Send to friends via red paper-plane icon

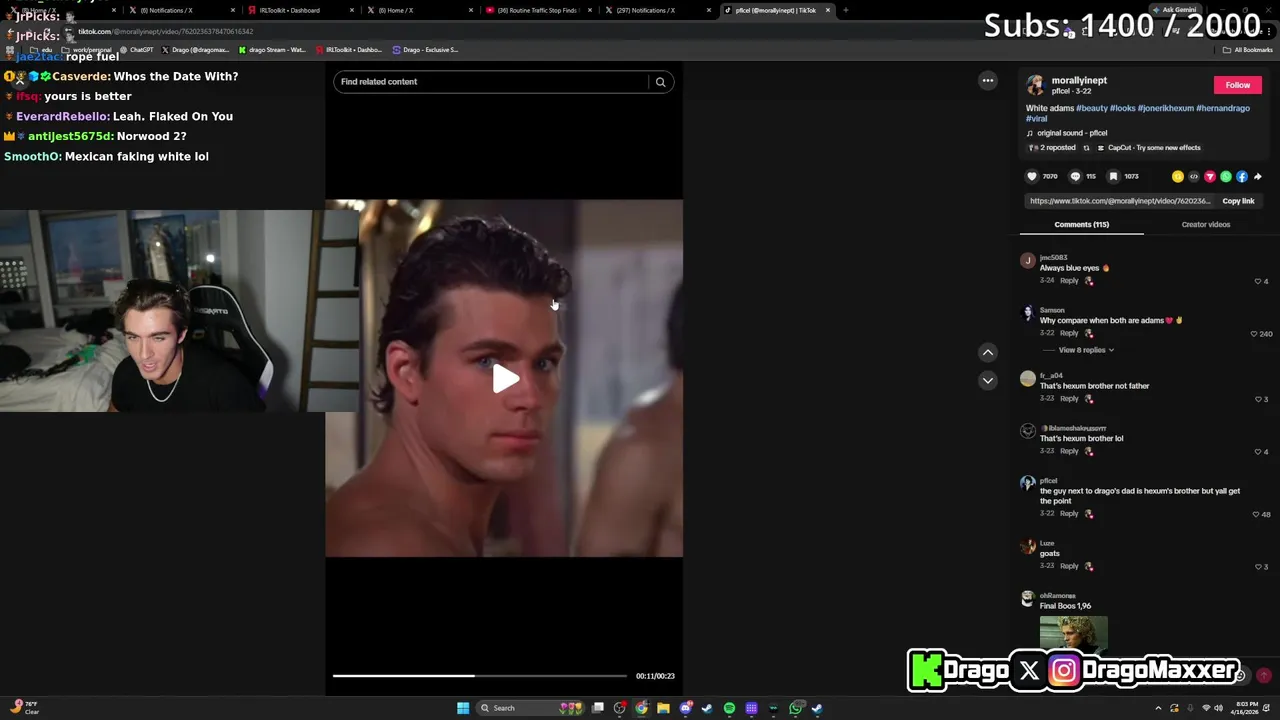click(1210, 177)
